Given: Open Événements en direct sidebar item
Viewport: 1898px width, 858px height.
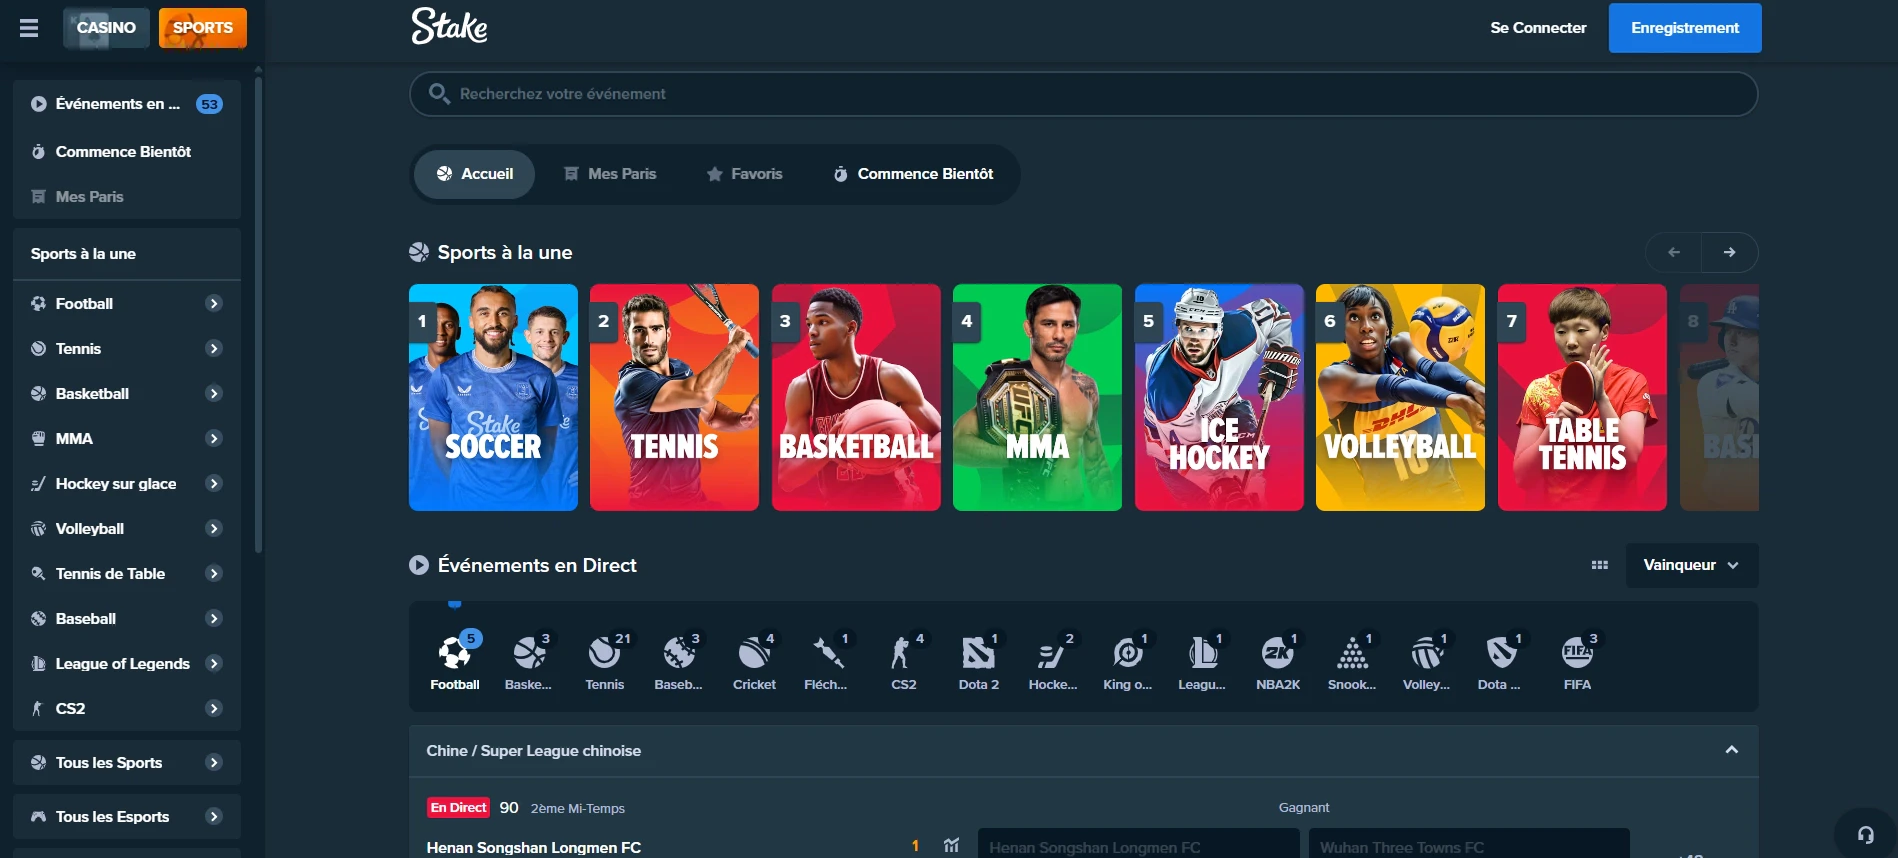Looking at the screenshot, I should [x=127, y=104].
